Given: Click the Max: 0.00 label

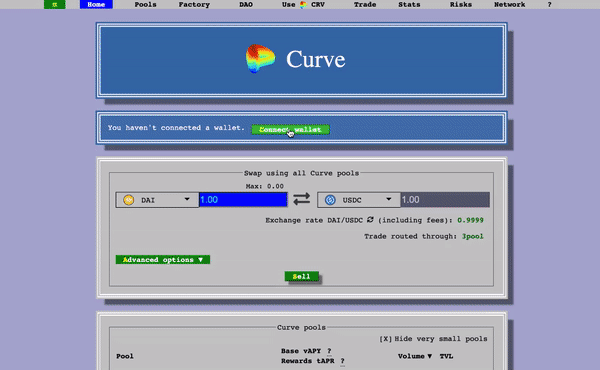Looking at the screenshot, I should [264, 186].
